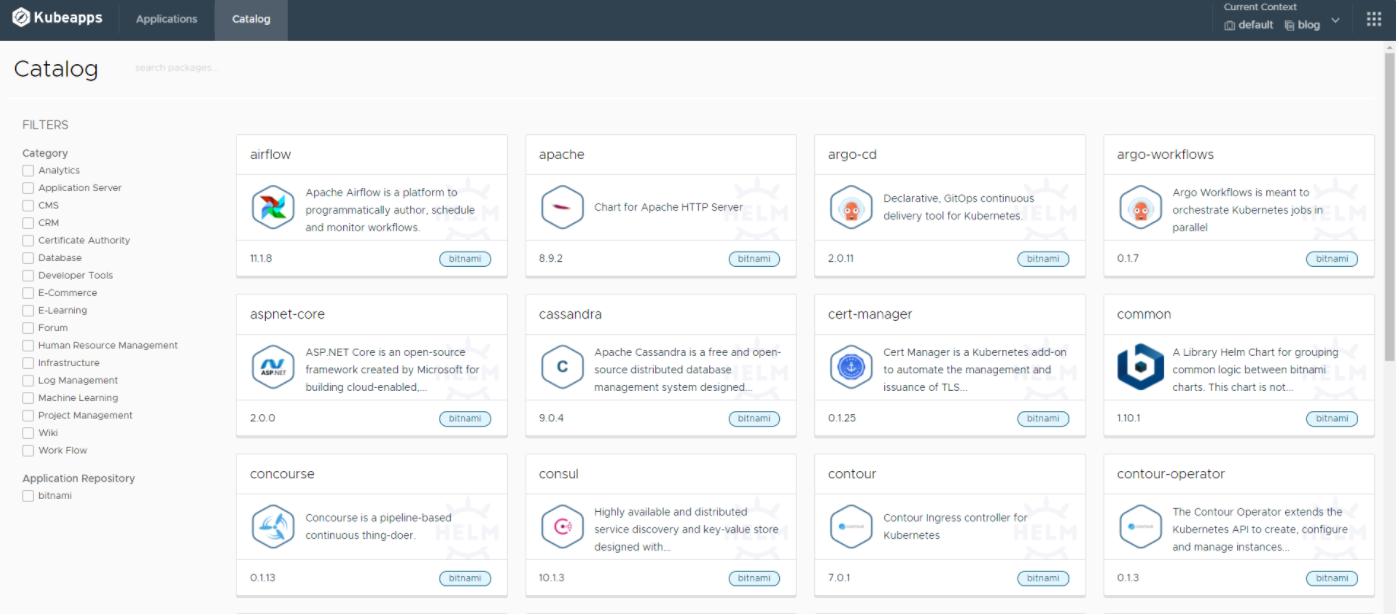Click the Apache HTTP Server feather icon
1399x615 pixels.
(x=562, y=208)
